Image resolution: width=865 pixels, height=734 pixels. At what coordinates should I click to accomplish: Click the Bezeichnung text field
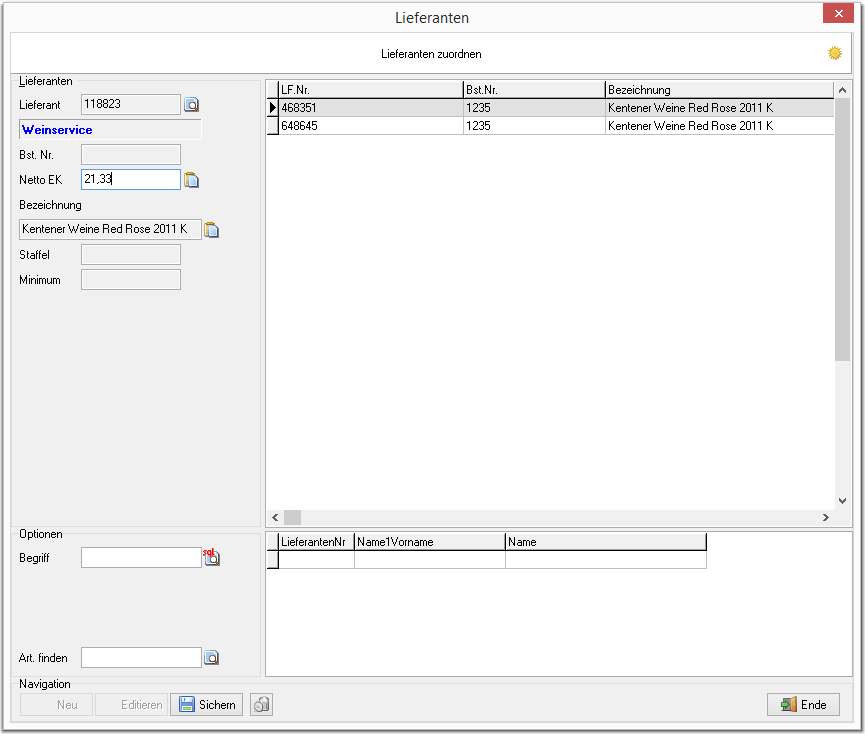110,229
